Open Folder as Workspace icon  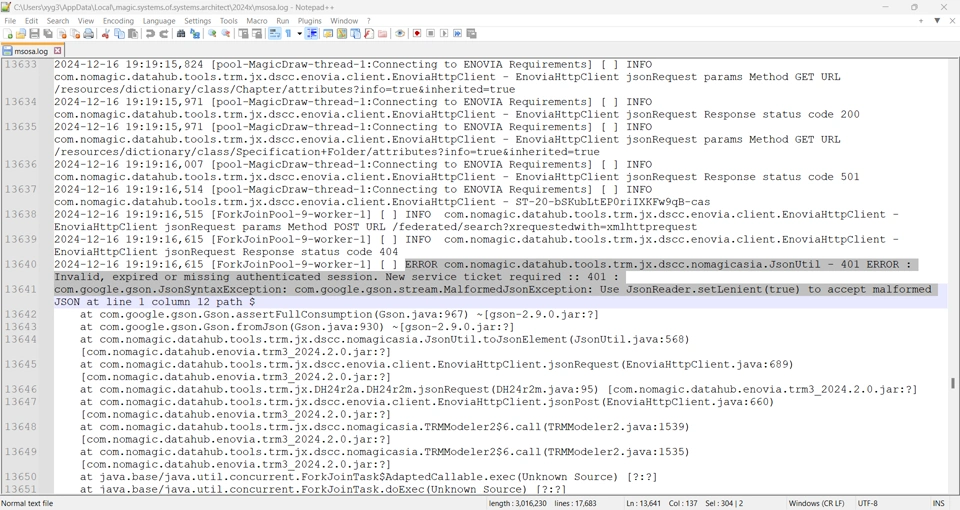(x=383, y=34)
